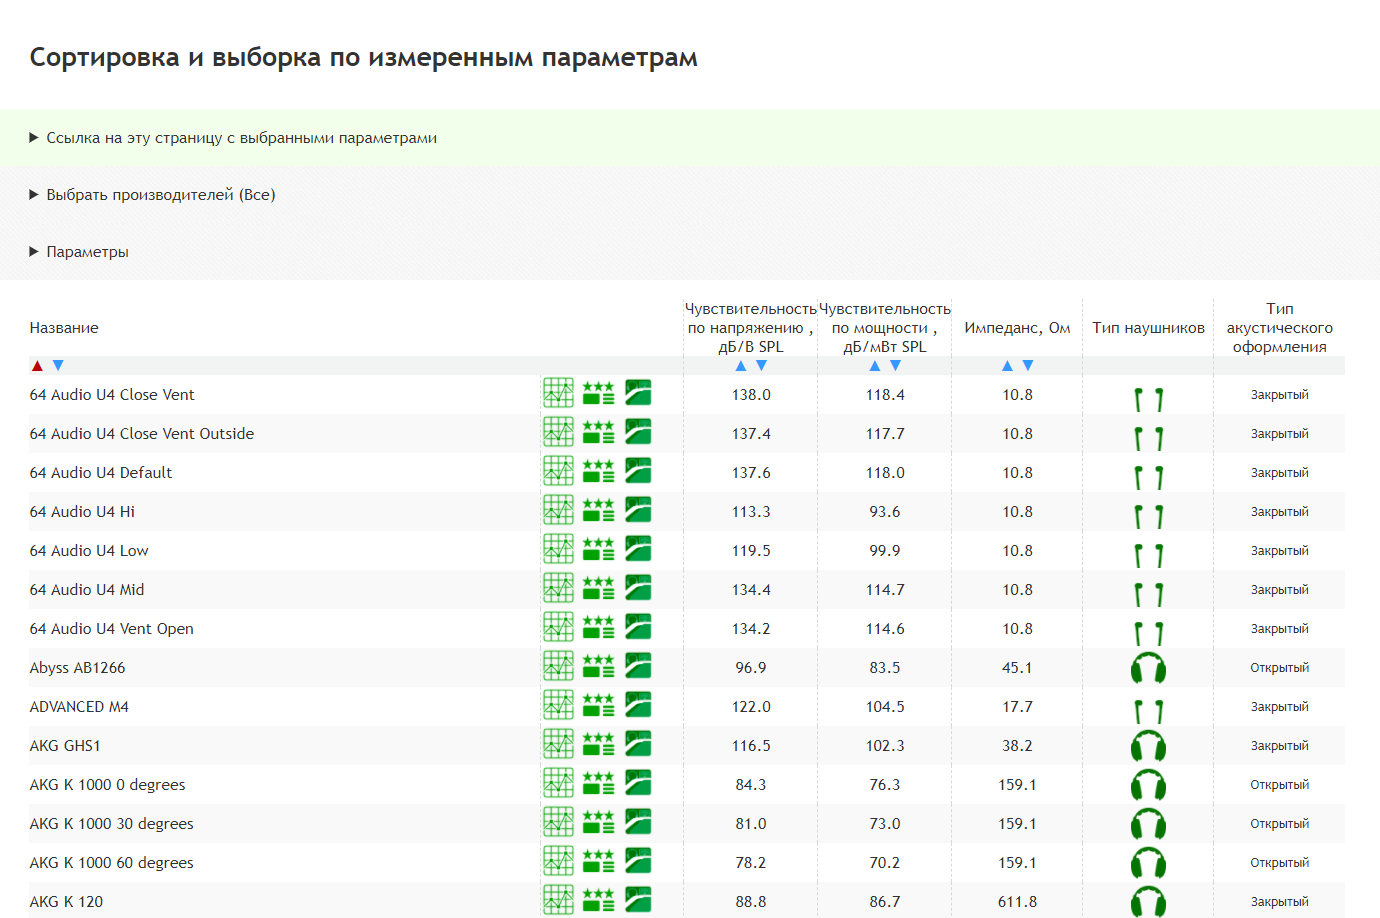This screenshot has height=918, width=1380.
Task: Expand 'Выбрать производителей (Все)' section
Action: (160, 195)
